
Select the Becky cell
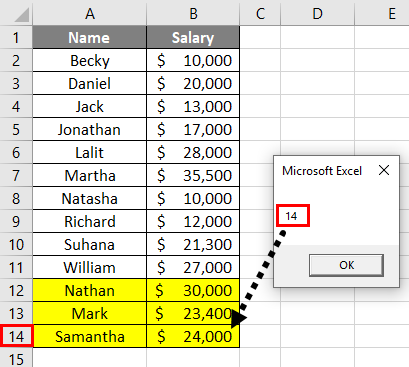tap(89, 60)
